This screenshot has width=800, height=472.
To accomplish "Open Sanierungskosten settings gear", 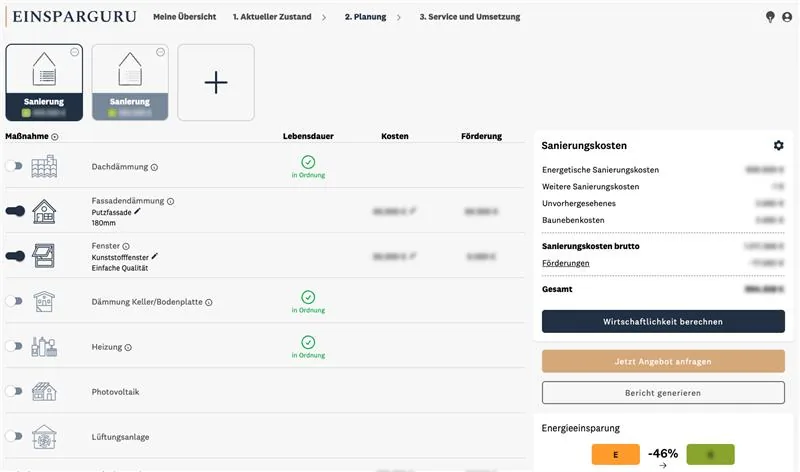I will [778, 145].
